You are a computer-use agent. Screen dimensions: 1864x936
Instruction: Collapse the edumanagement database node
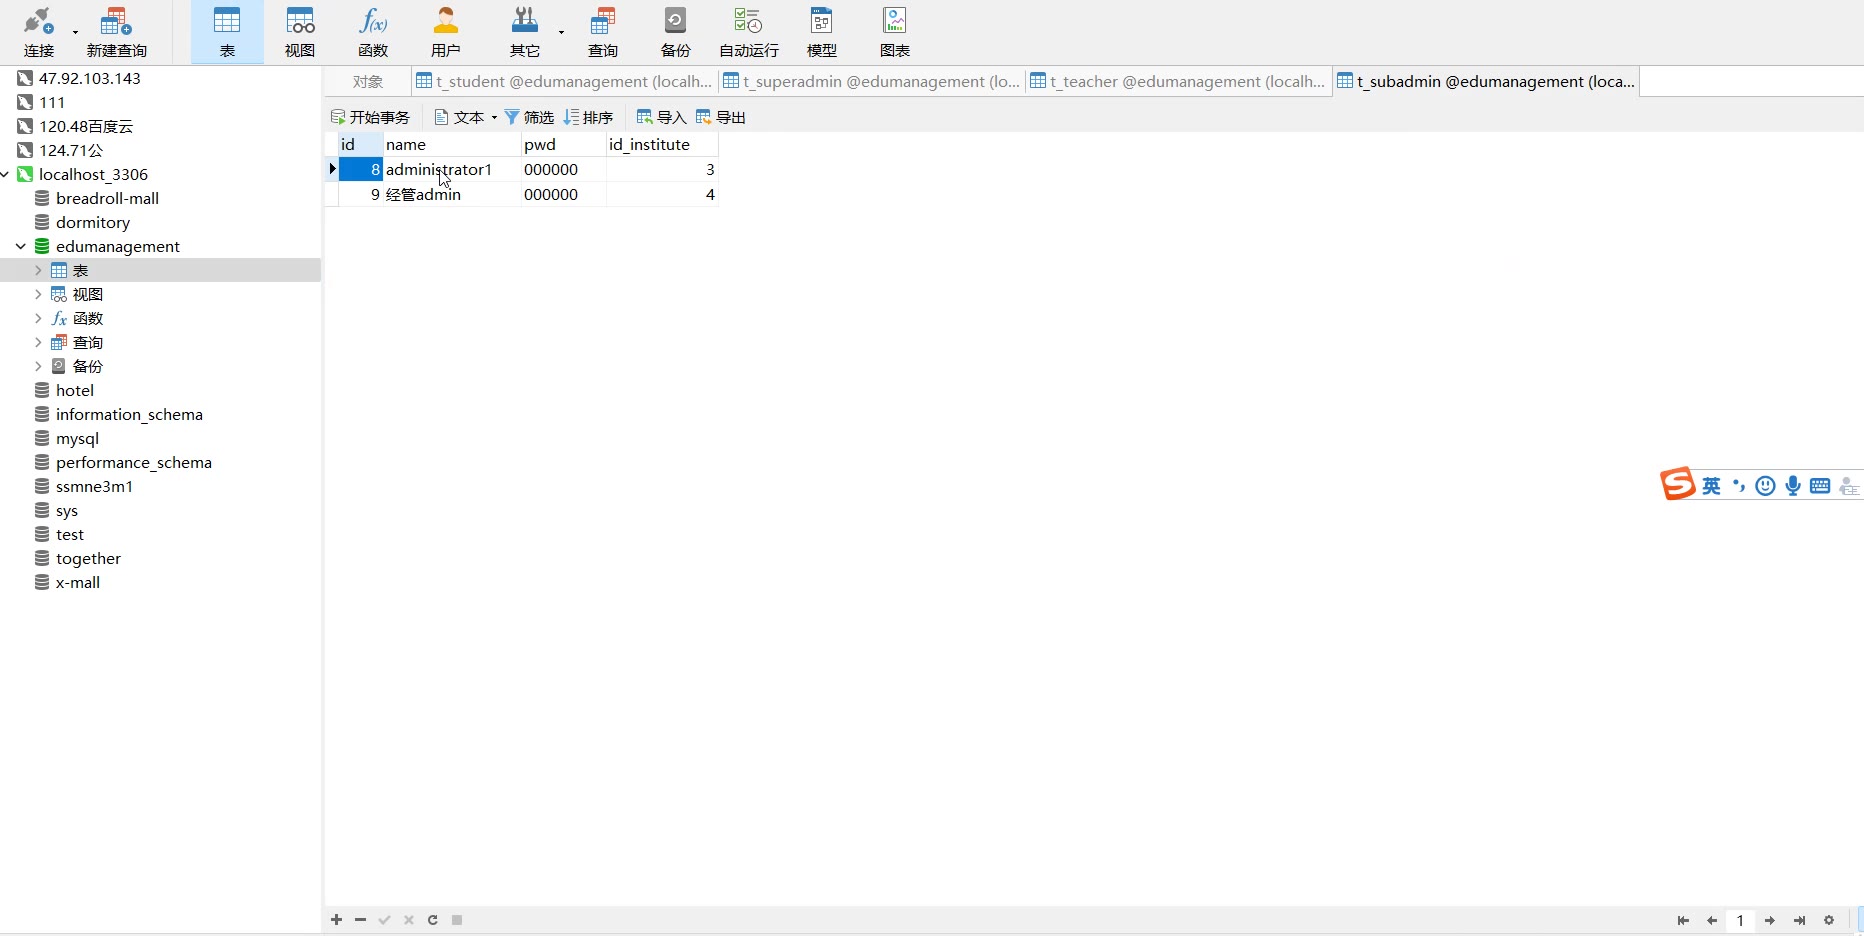tap(21, 246)
